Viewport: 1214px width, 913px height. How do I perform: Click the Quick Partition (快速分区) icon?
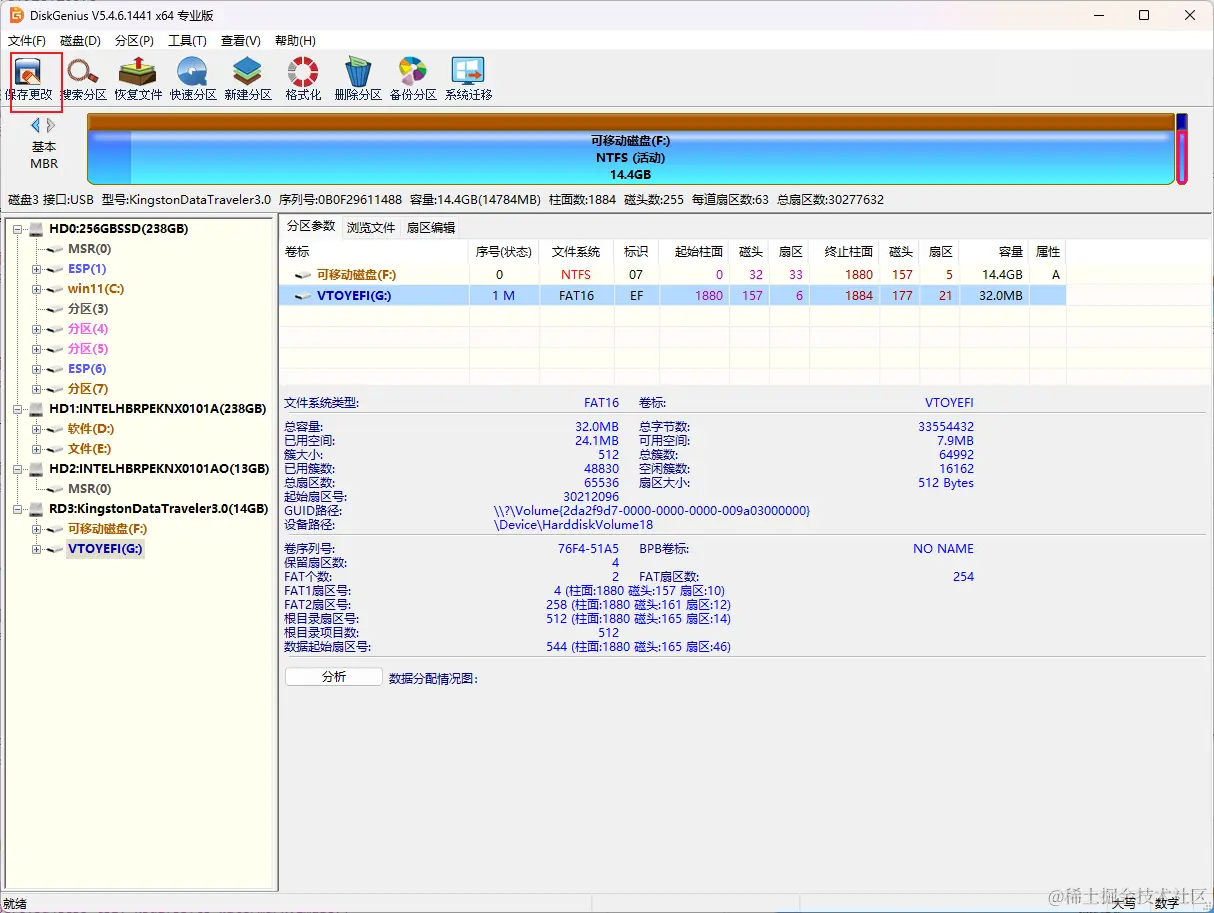coord(193,79)
